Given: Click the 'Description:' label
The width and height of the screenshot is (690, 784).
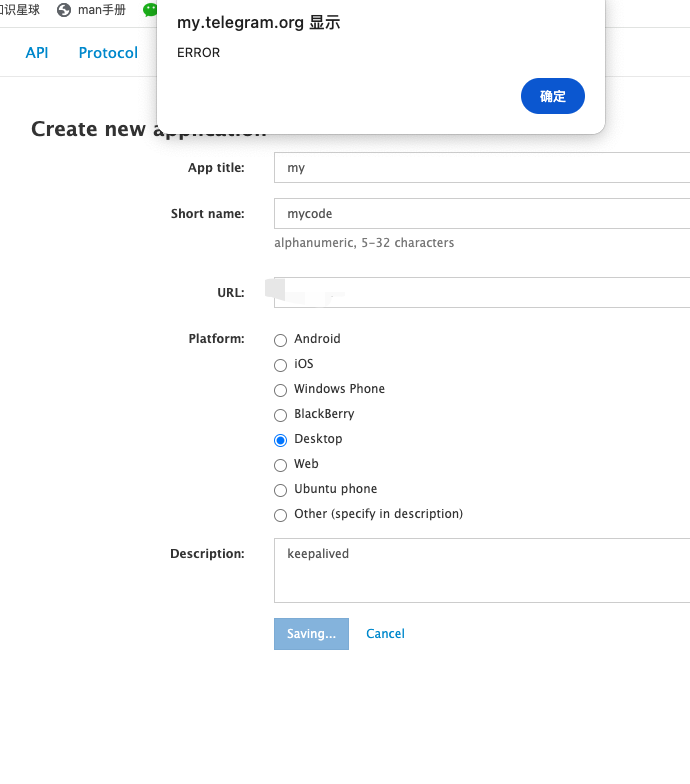Looking at the screenshot, I should [207, 554].
